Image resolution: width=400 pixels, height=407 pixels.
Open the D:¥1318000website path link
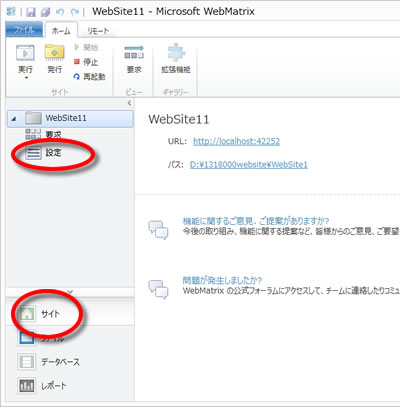[x=249, y=165]
